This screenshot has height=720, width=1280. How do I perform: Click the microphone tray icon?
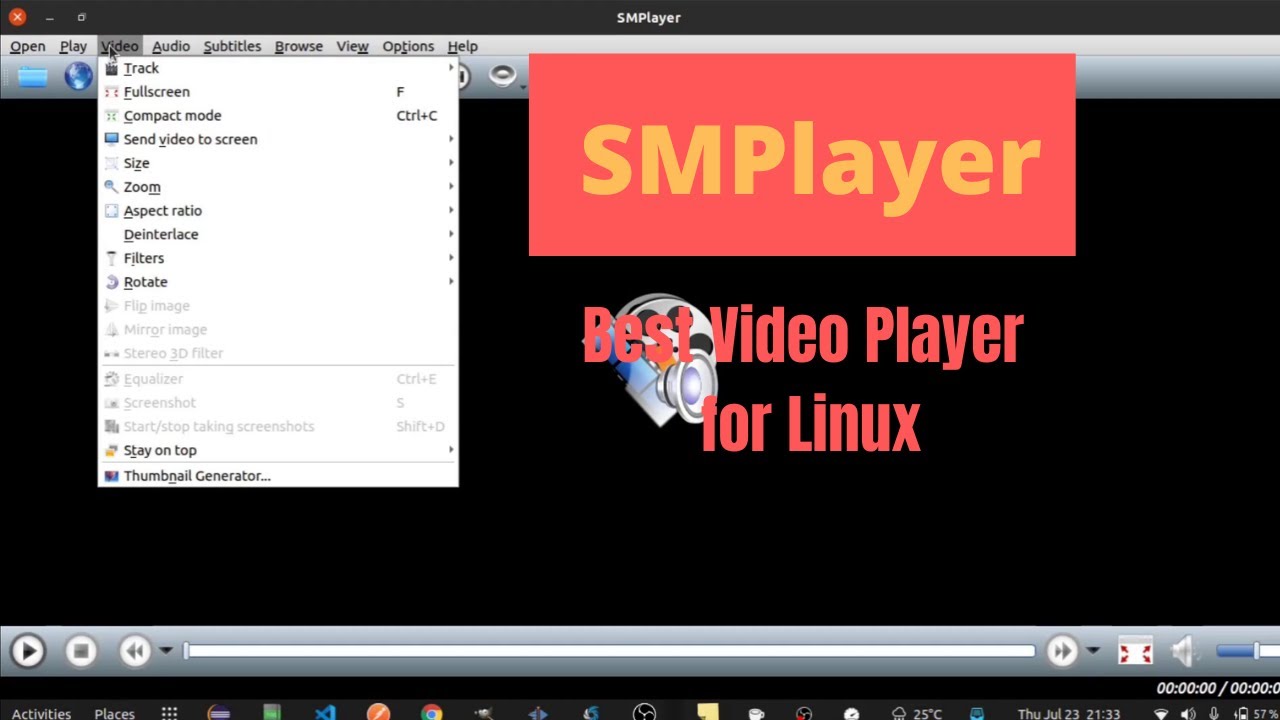click(1214, 713)
